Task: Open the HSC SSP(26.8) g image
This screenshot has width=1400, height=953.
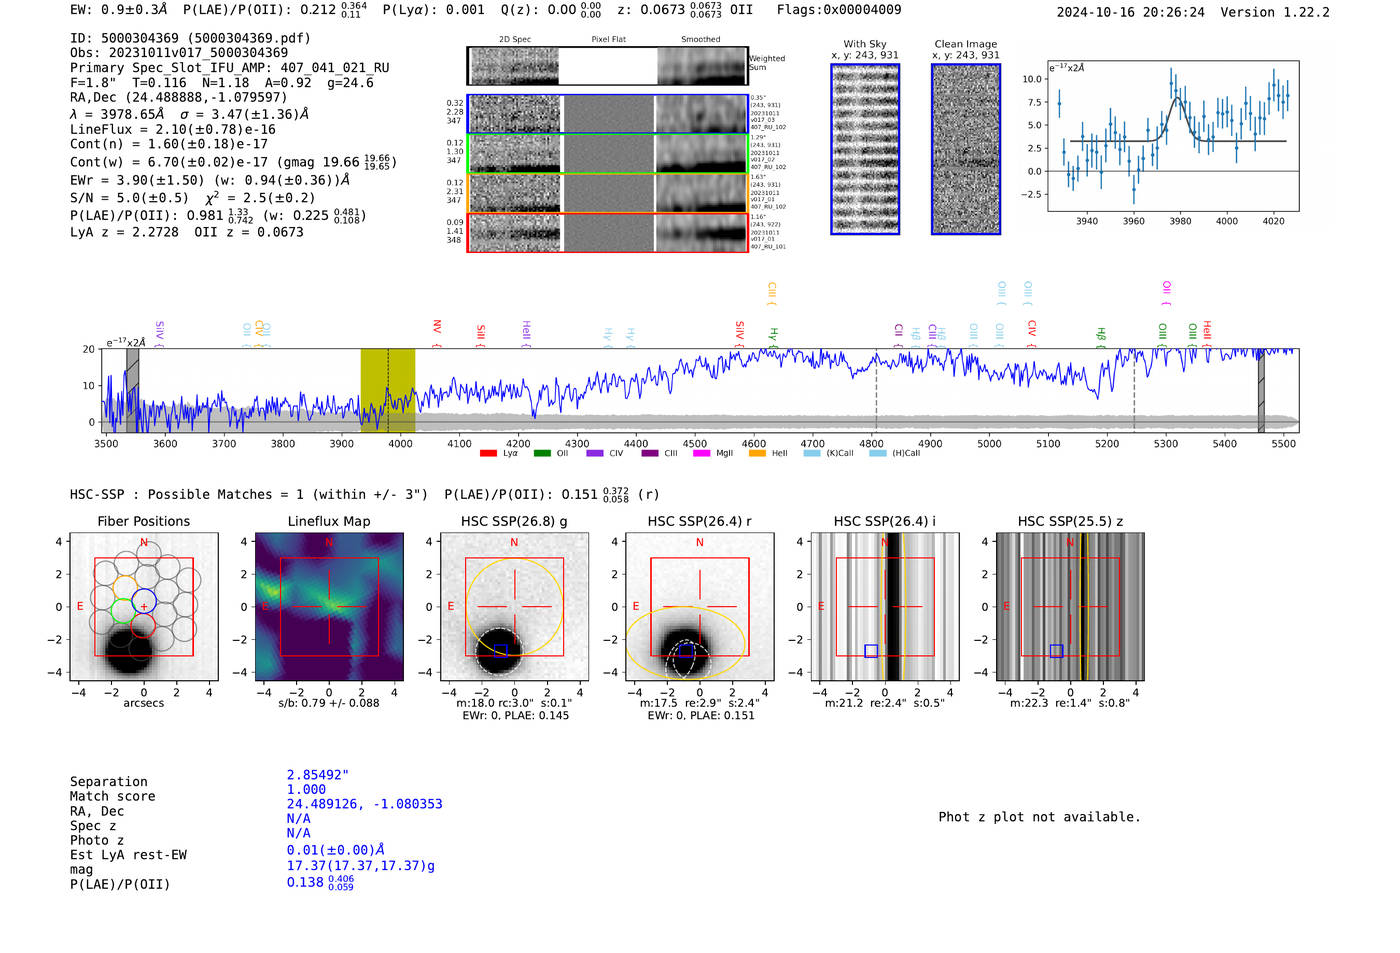Action: point(514,606)
